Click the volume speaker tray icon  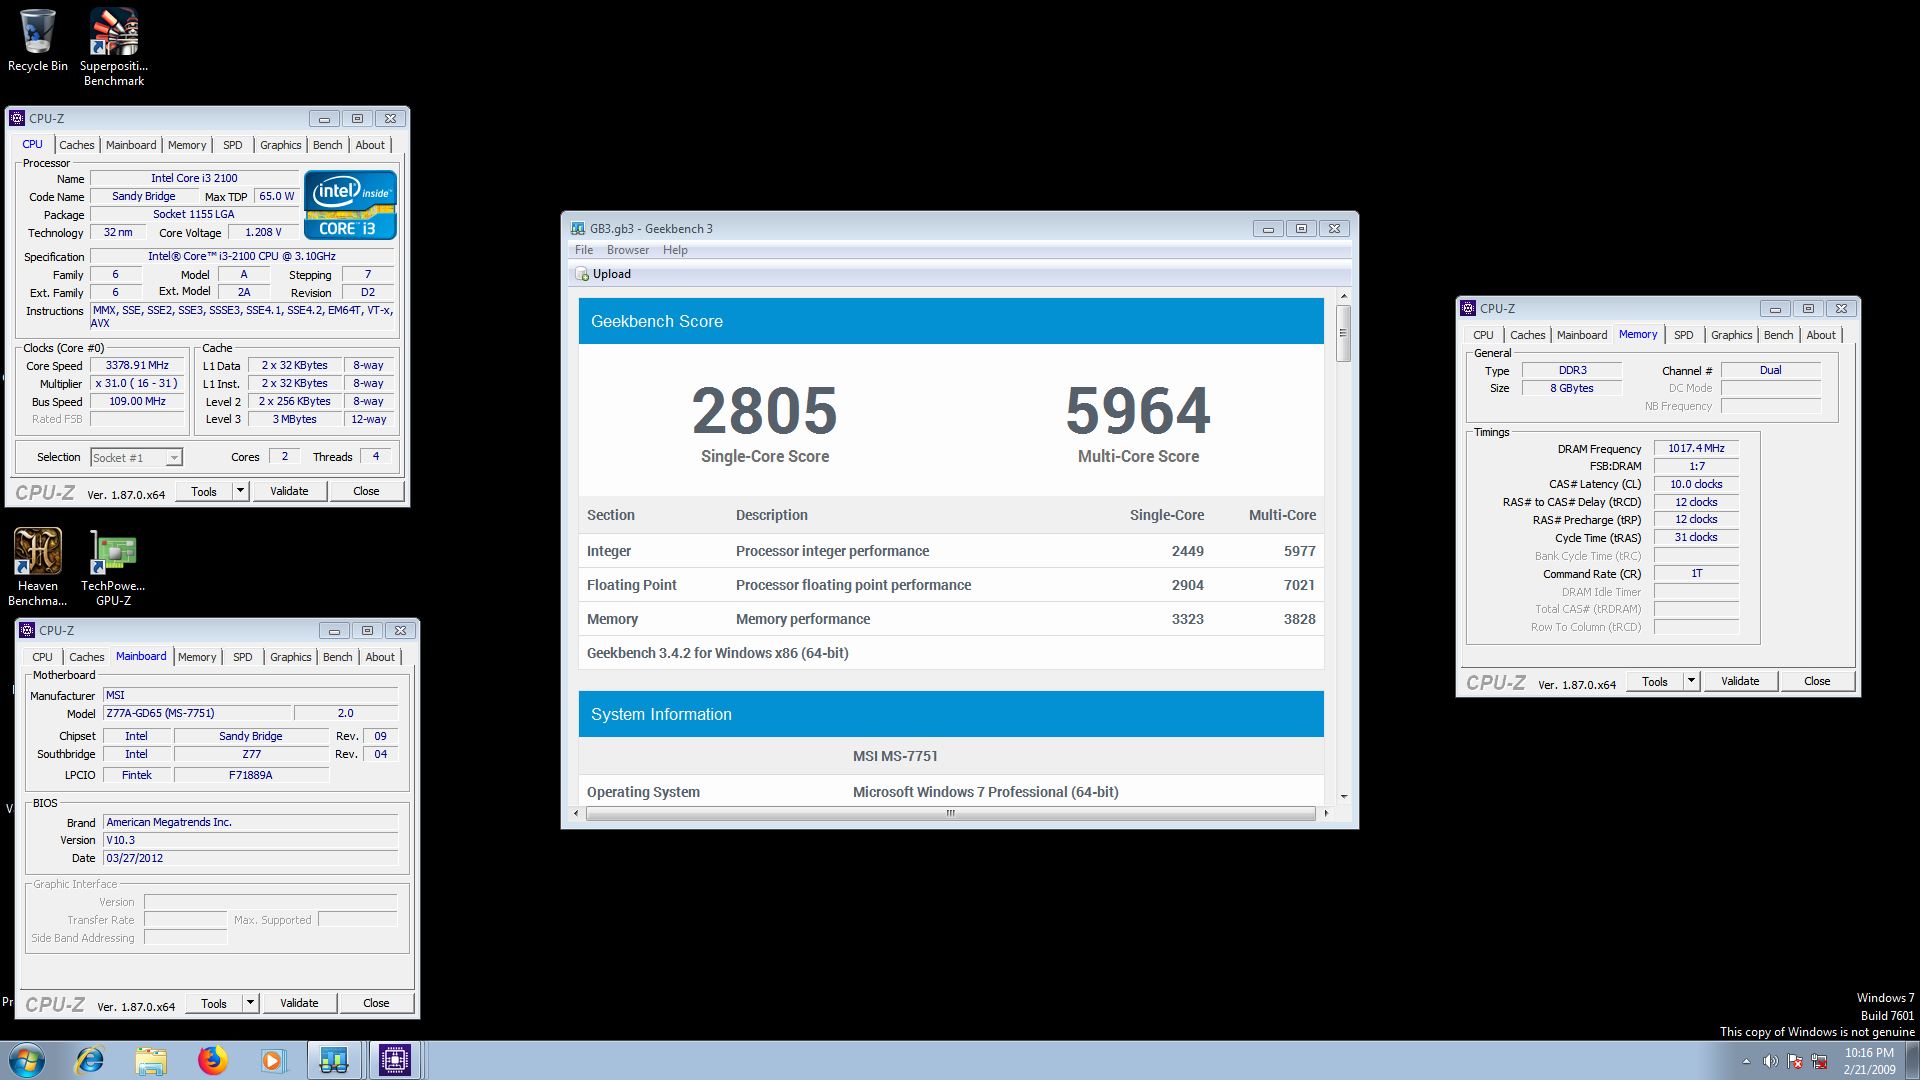coord(1771,1061)
